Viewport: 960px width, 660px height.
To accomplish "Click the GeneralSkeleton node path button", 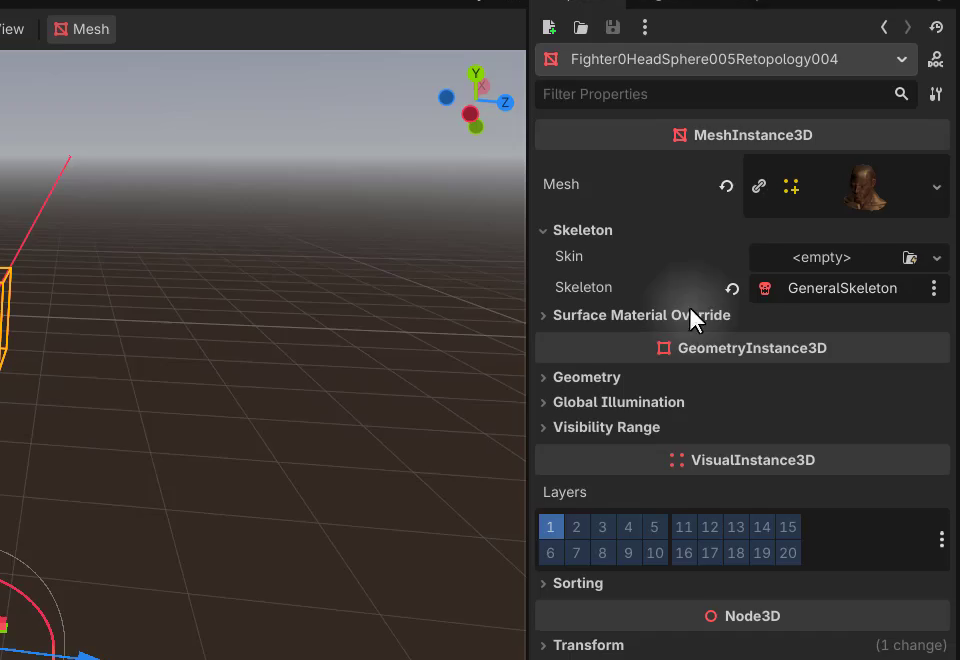I will tap(842, 288).
